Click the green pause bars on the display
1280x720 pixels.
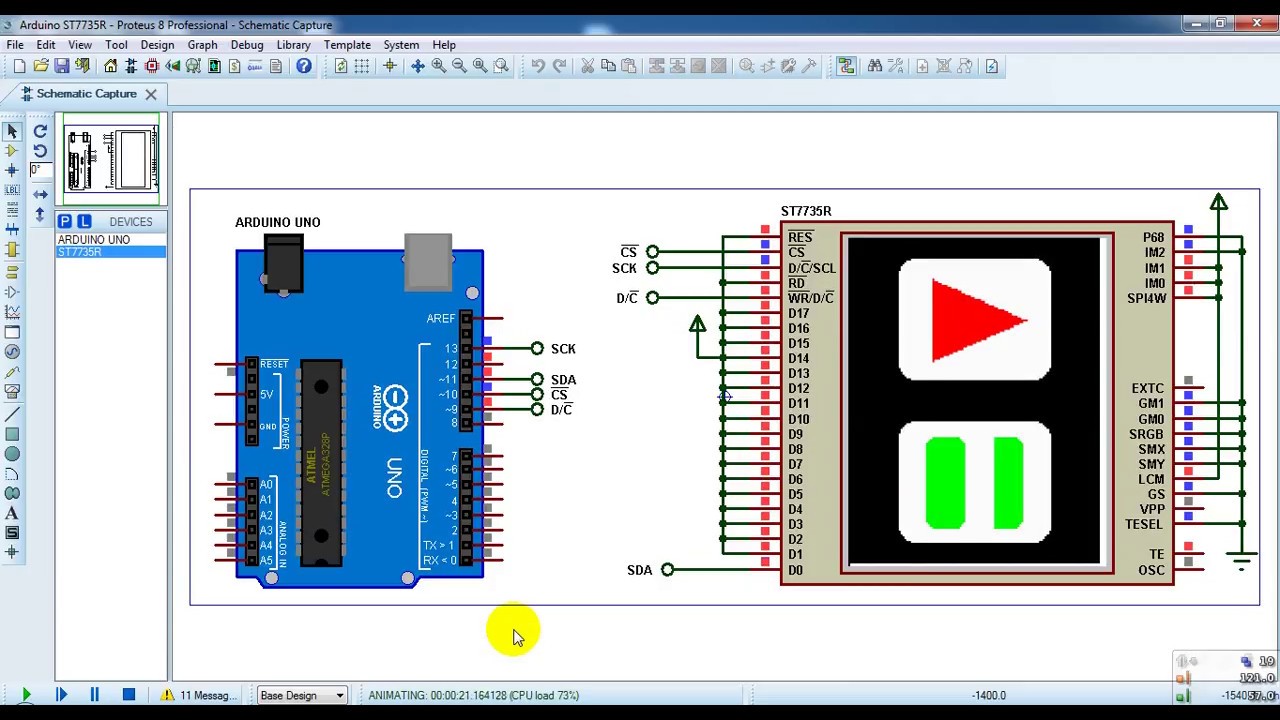974,482
